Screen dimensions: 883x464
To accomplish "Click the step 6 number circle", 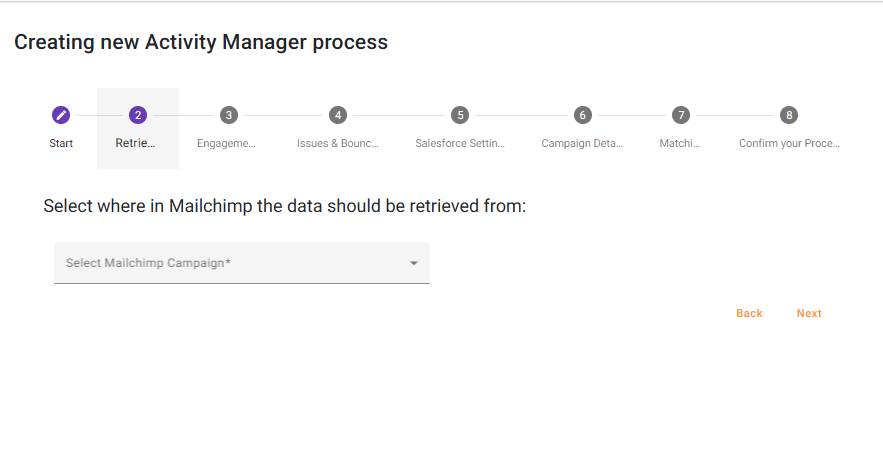I will [x=583, y=115].
